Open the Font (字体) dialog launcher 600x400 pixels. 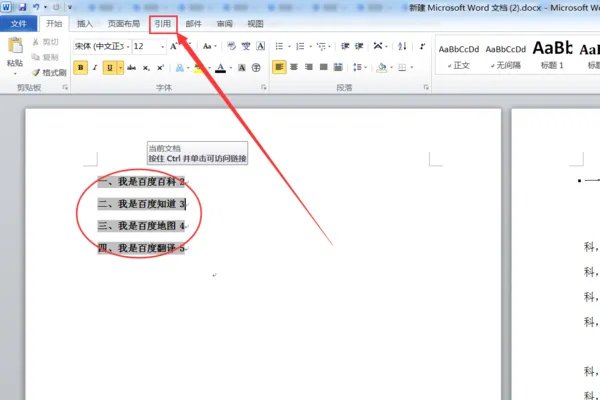point(264,88)
